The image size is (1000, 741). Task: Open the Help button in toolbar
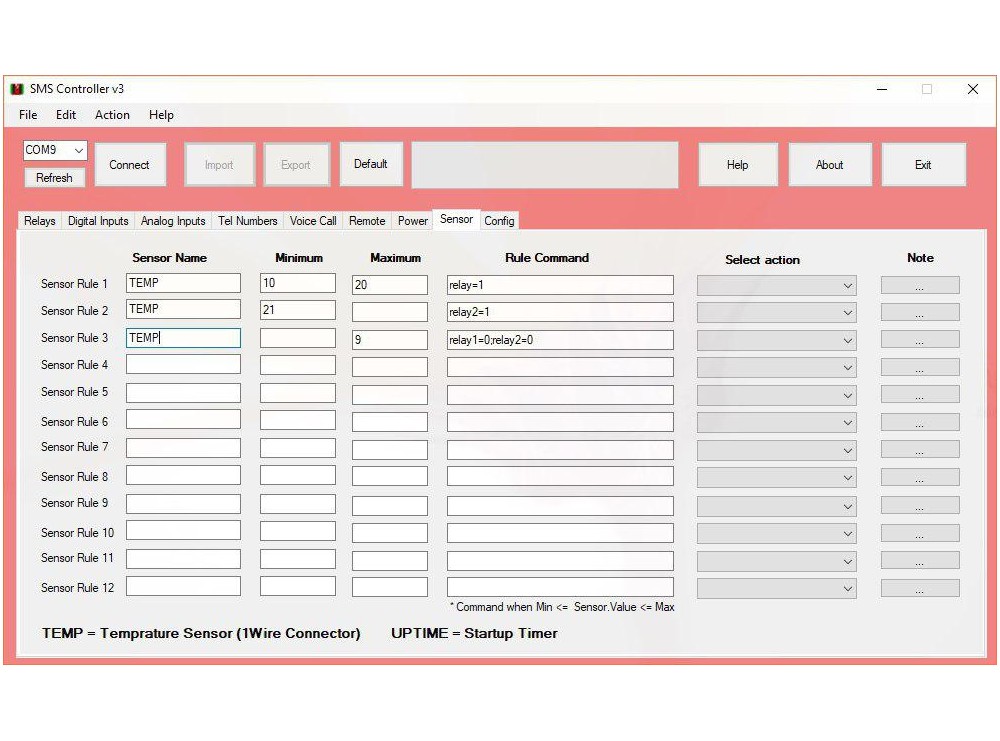pos(737,165)
